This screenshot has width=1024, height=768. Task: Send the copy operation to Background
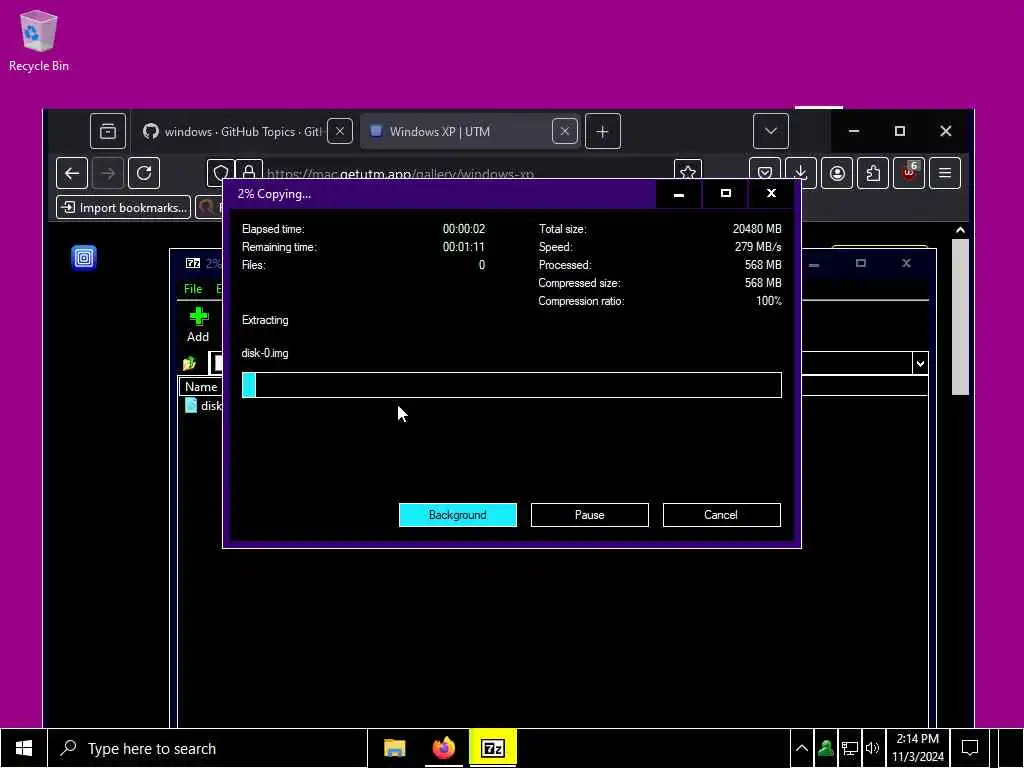(x=457, y=515)
